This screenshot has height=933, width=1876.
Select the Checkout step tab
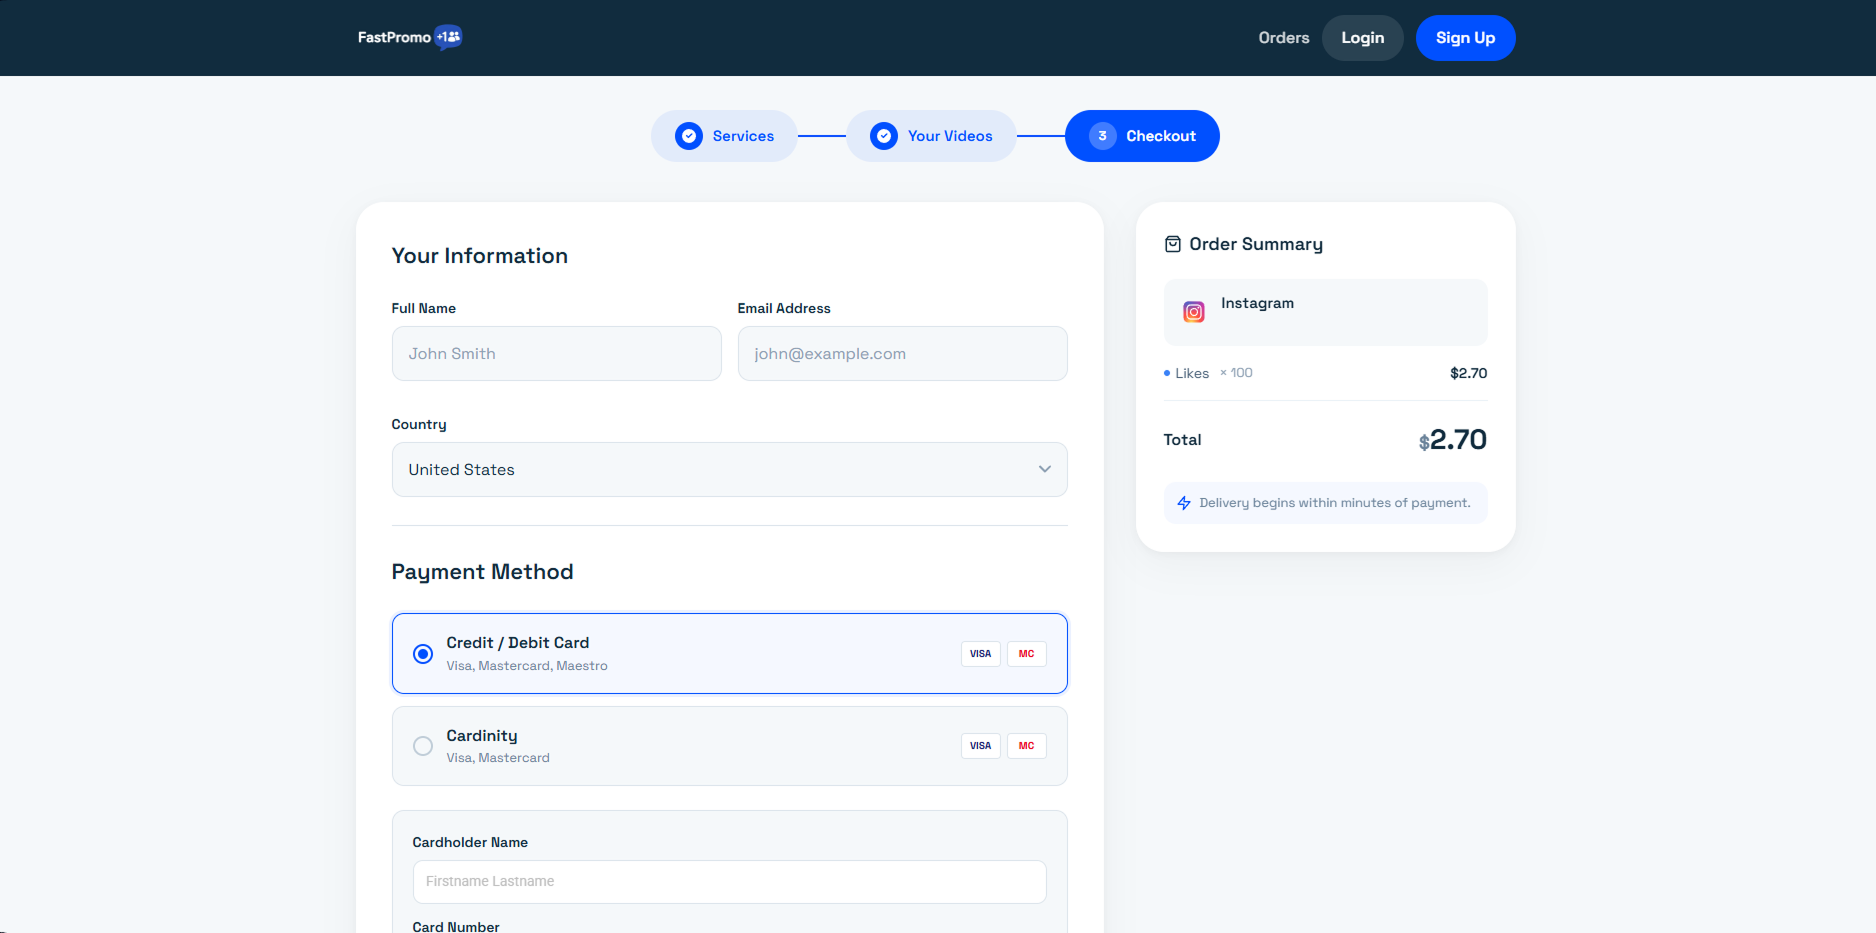pos(1142,136)
